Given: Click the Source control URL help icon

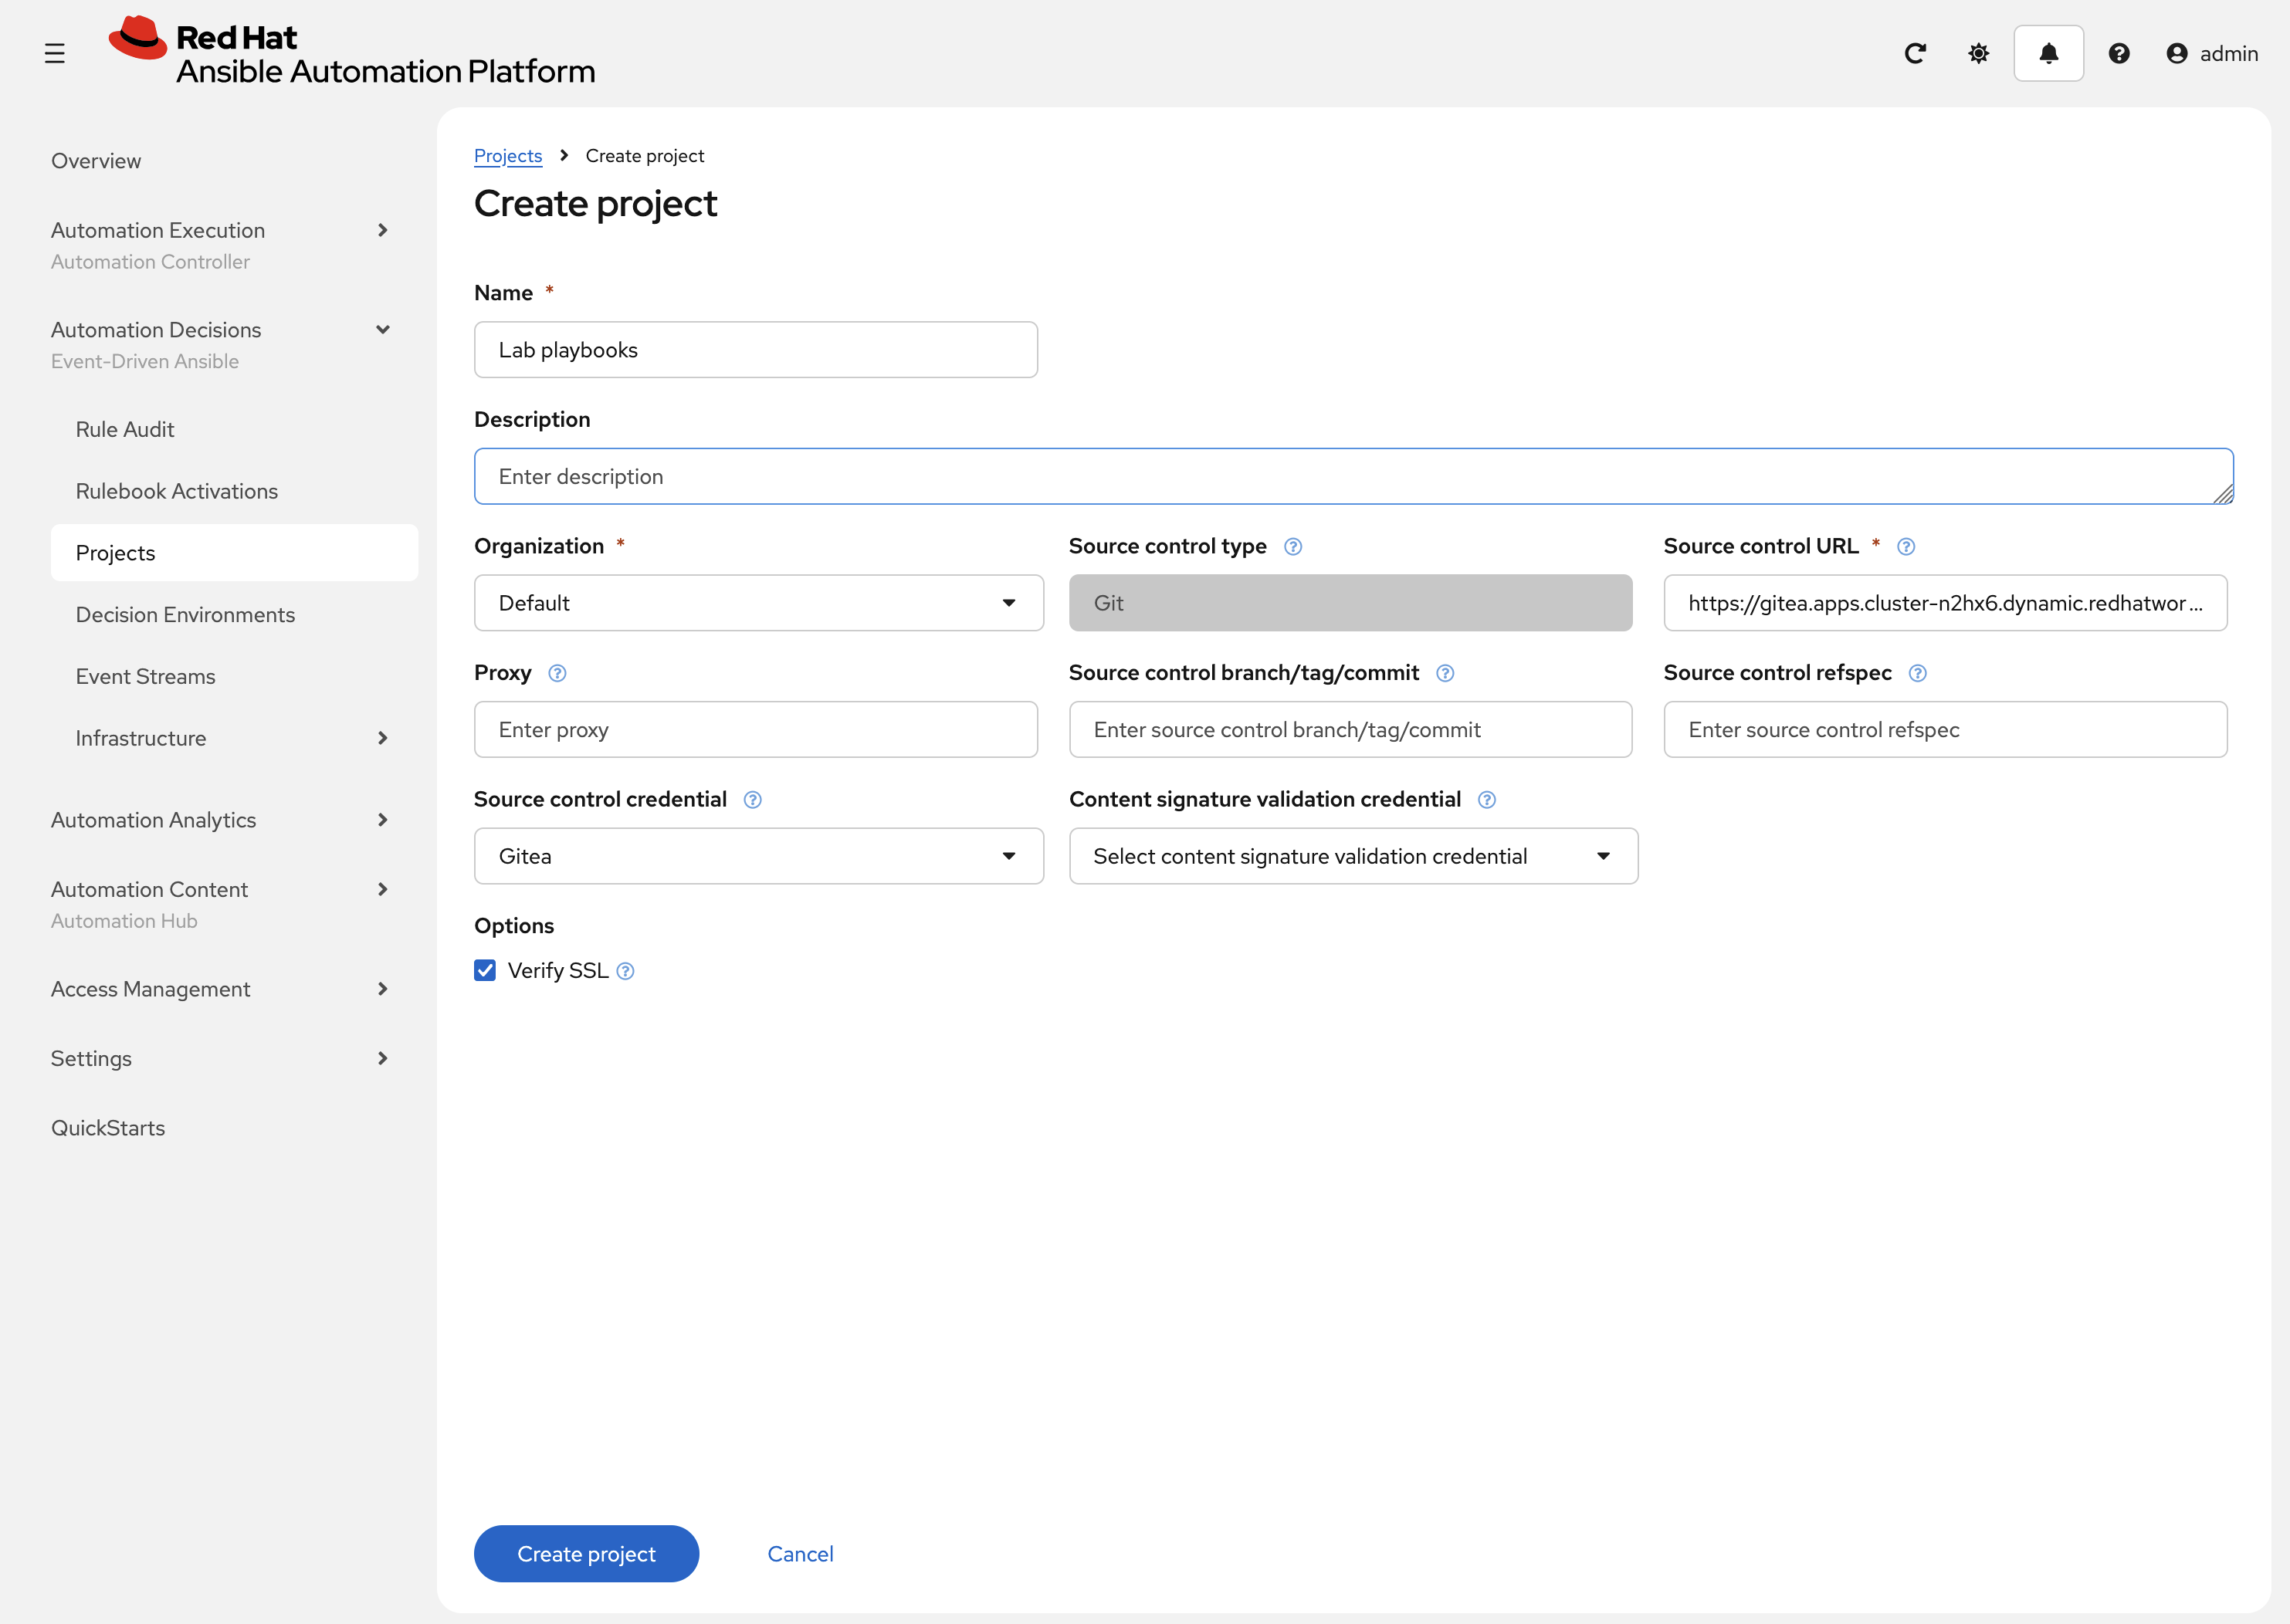Looking at the screenshot, I should 1906,546.
